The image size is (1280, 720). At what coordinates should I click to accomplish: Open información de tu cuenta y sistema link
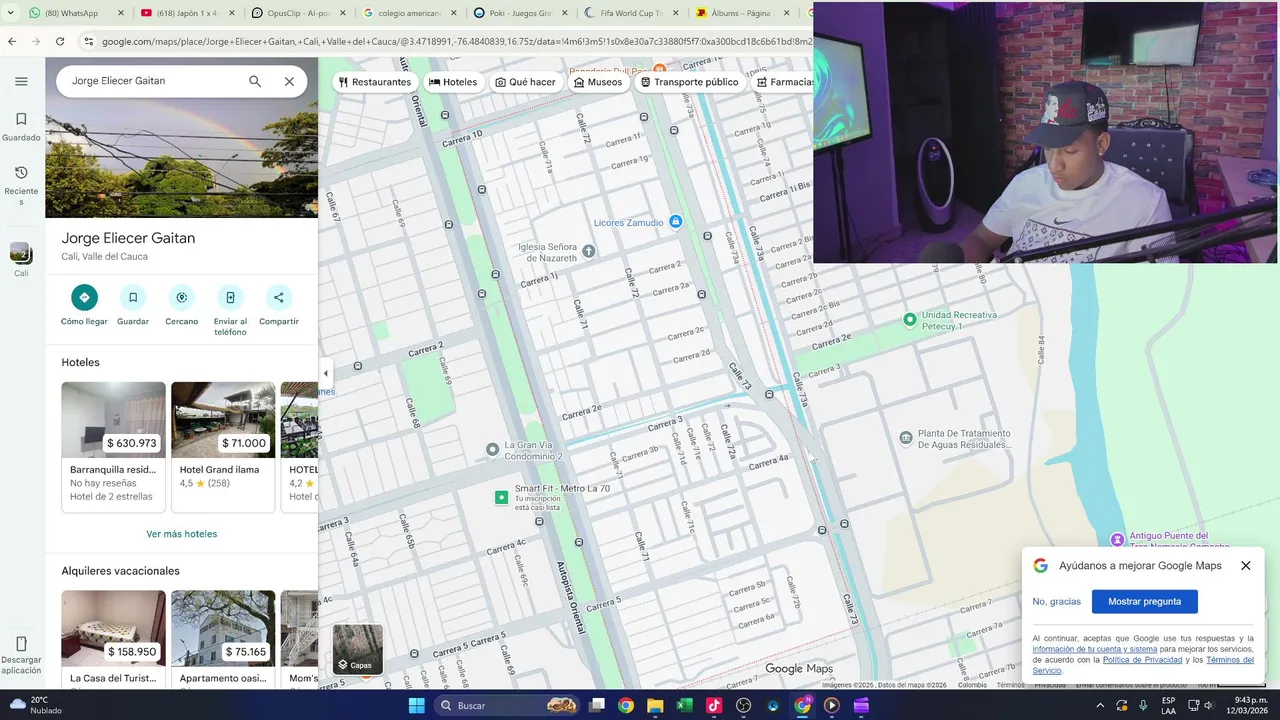point(1094,649)
